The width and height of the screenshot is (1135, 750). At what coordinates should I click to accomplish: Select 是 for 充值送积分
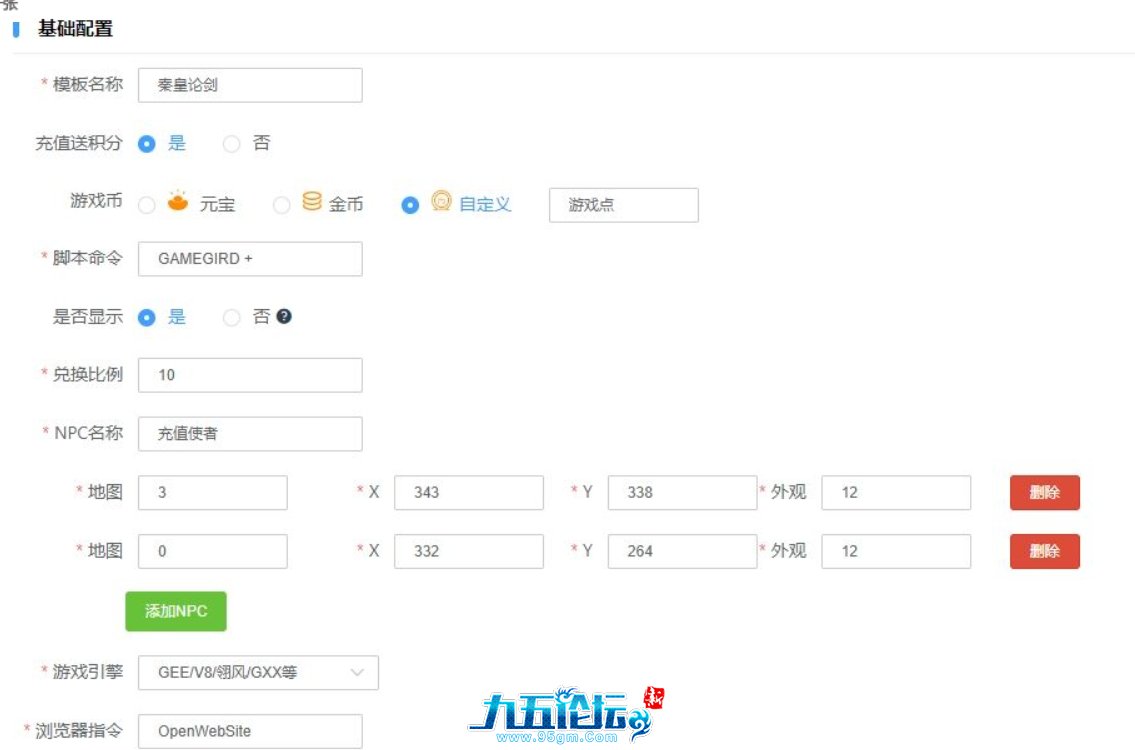(147, 143)
